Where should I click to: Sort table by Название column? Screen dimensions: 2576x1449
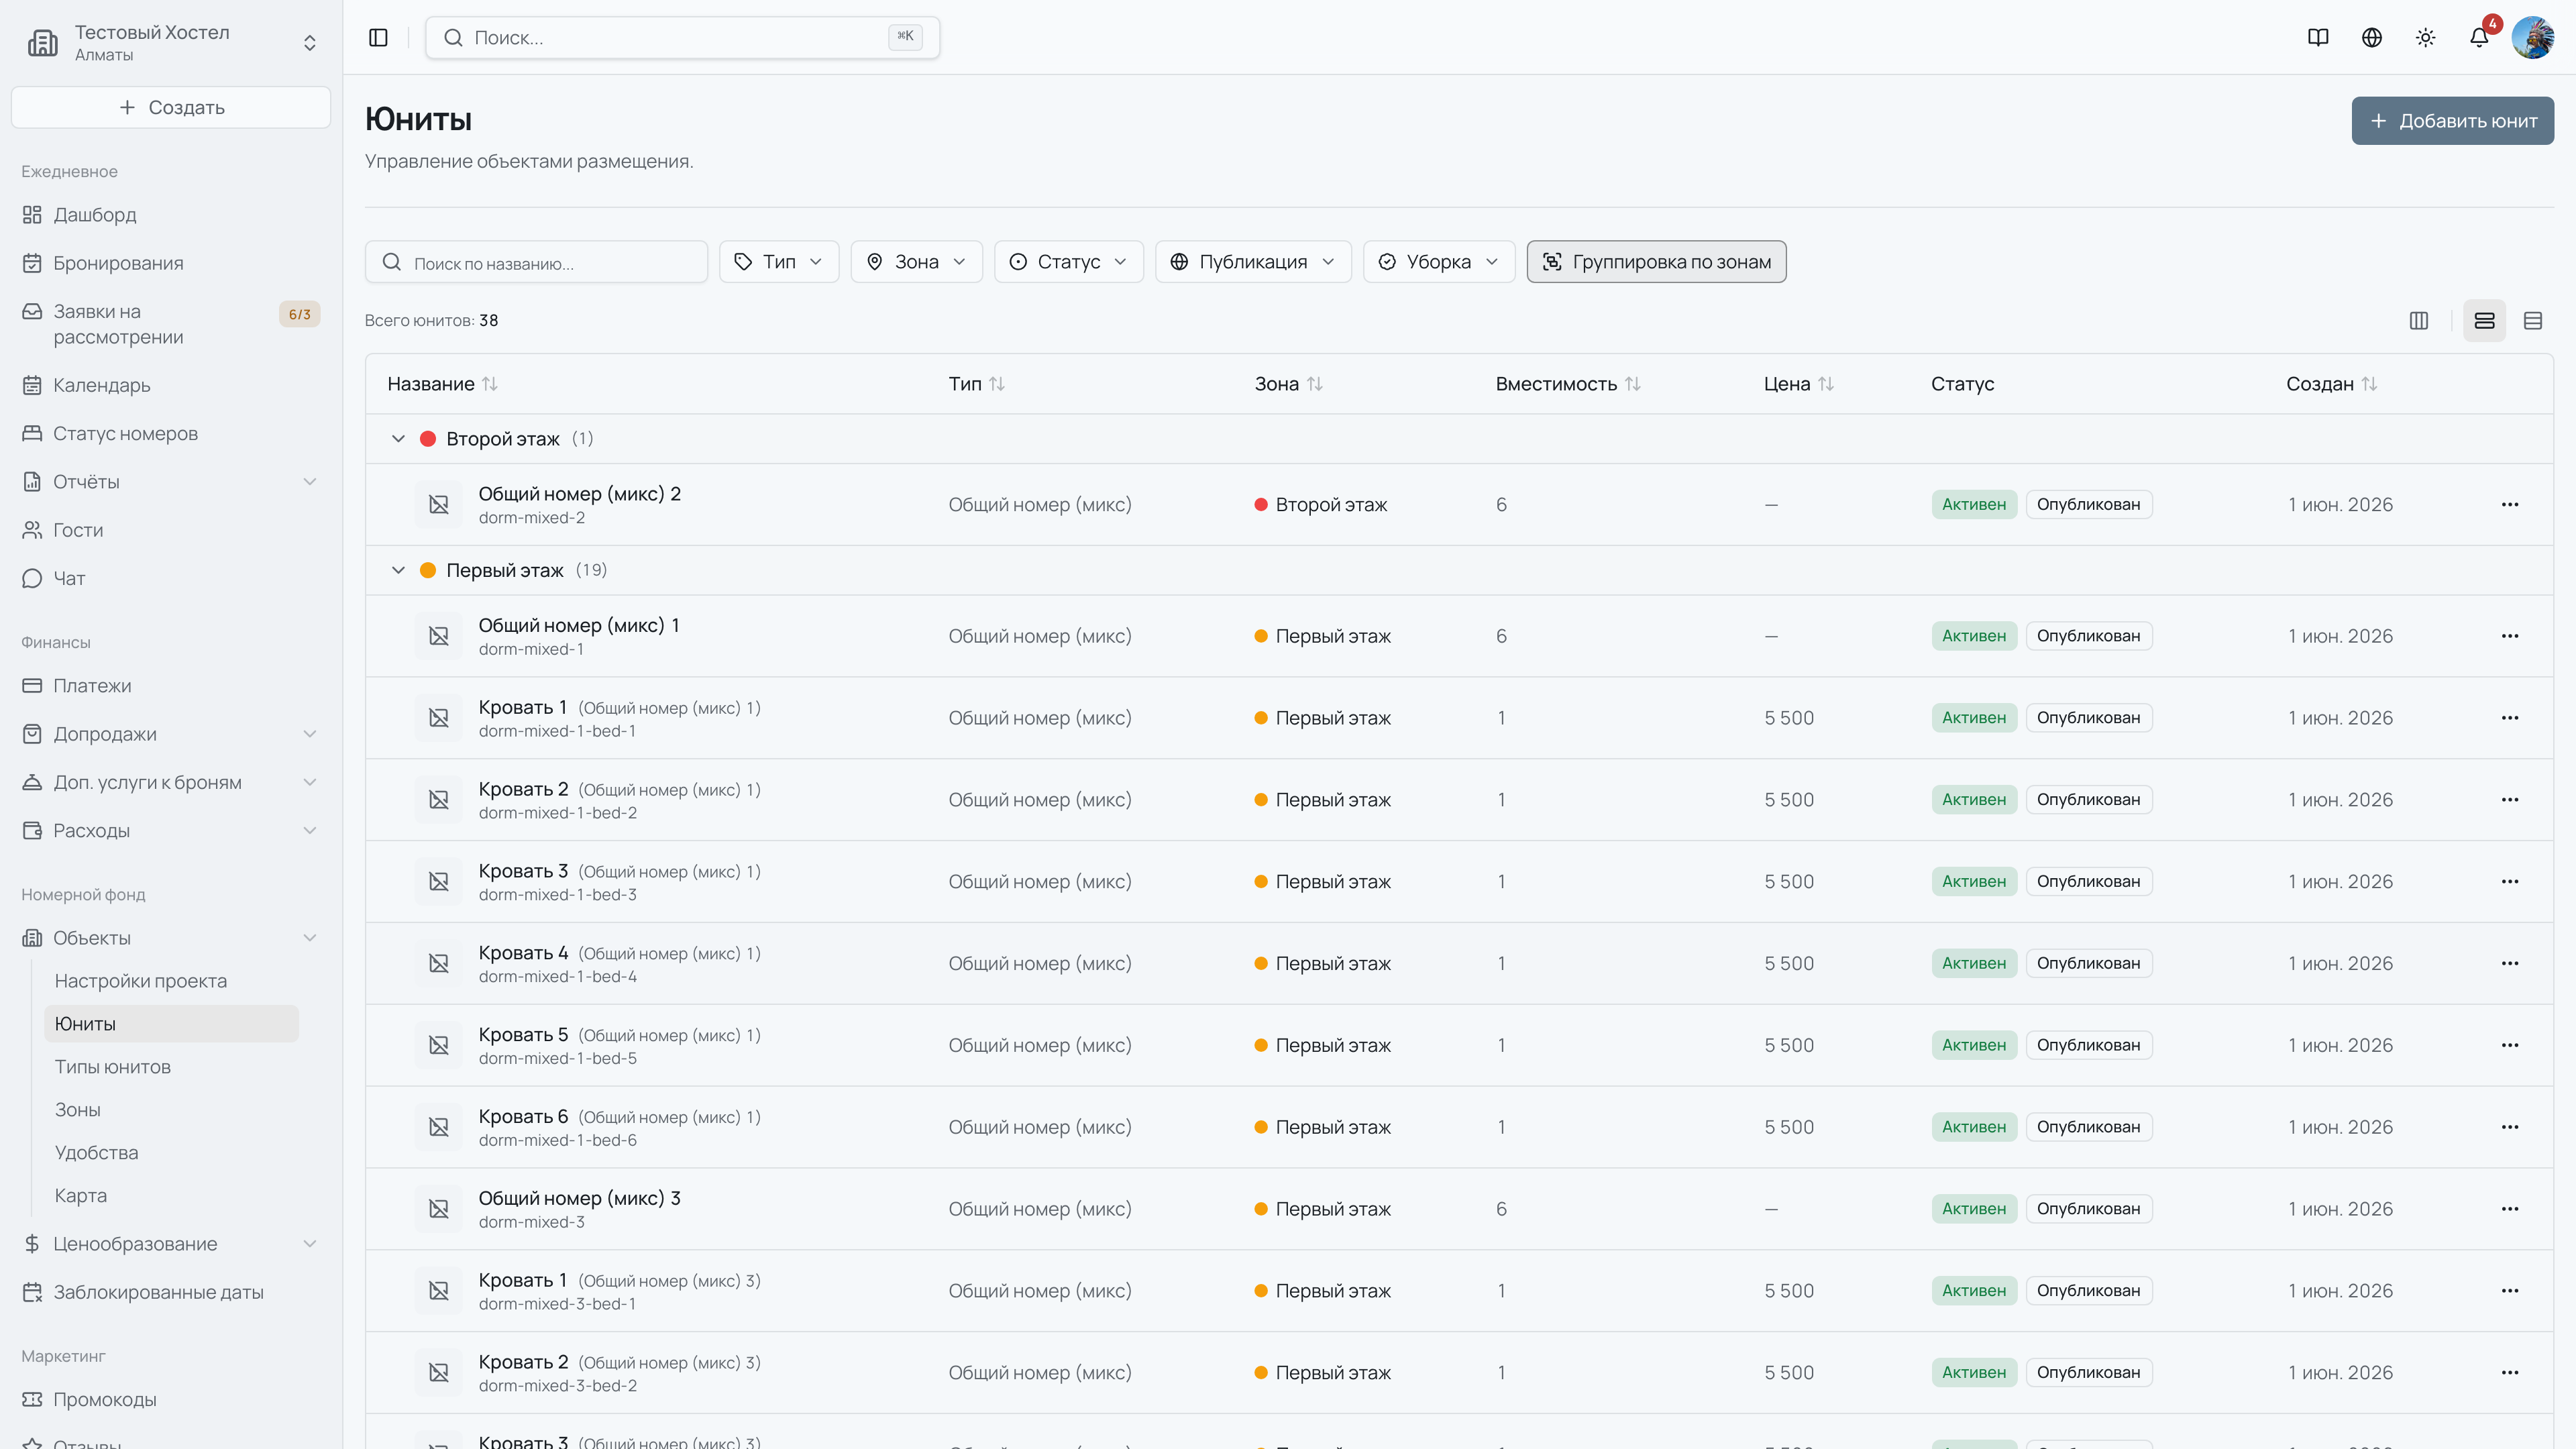click(442, 384)
